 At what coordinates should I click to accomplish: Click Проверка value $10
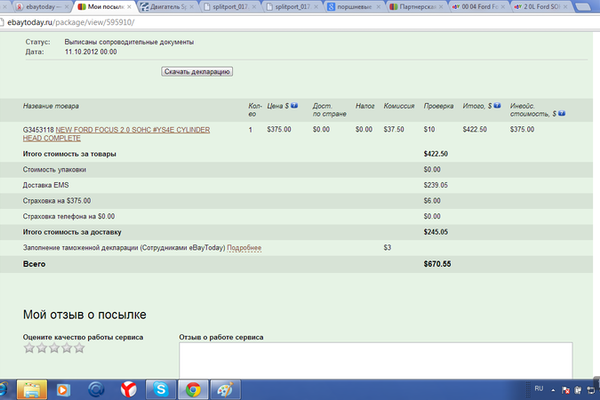pyautogui.click(x=429, y=129)
